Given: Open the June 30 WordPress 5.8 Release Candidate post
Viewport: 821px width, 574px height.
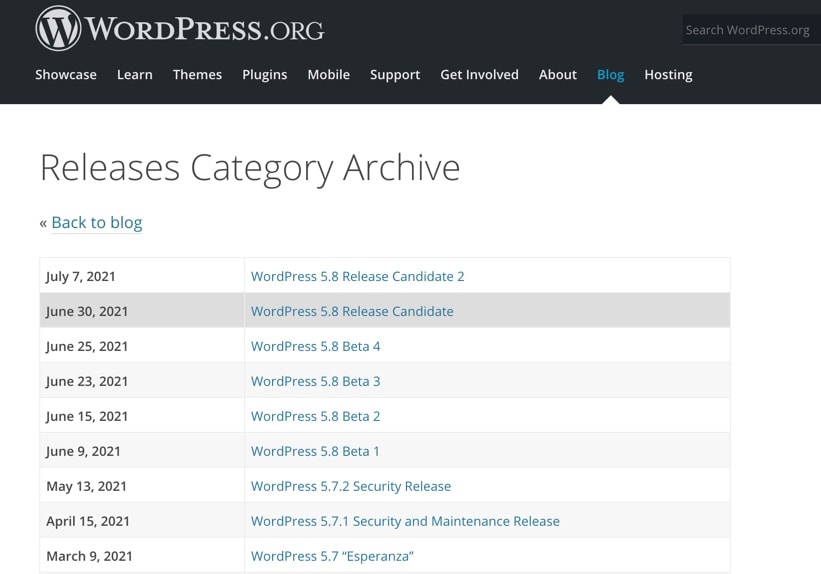Looking at the screenshot, I should tap(352, 311).
